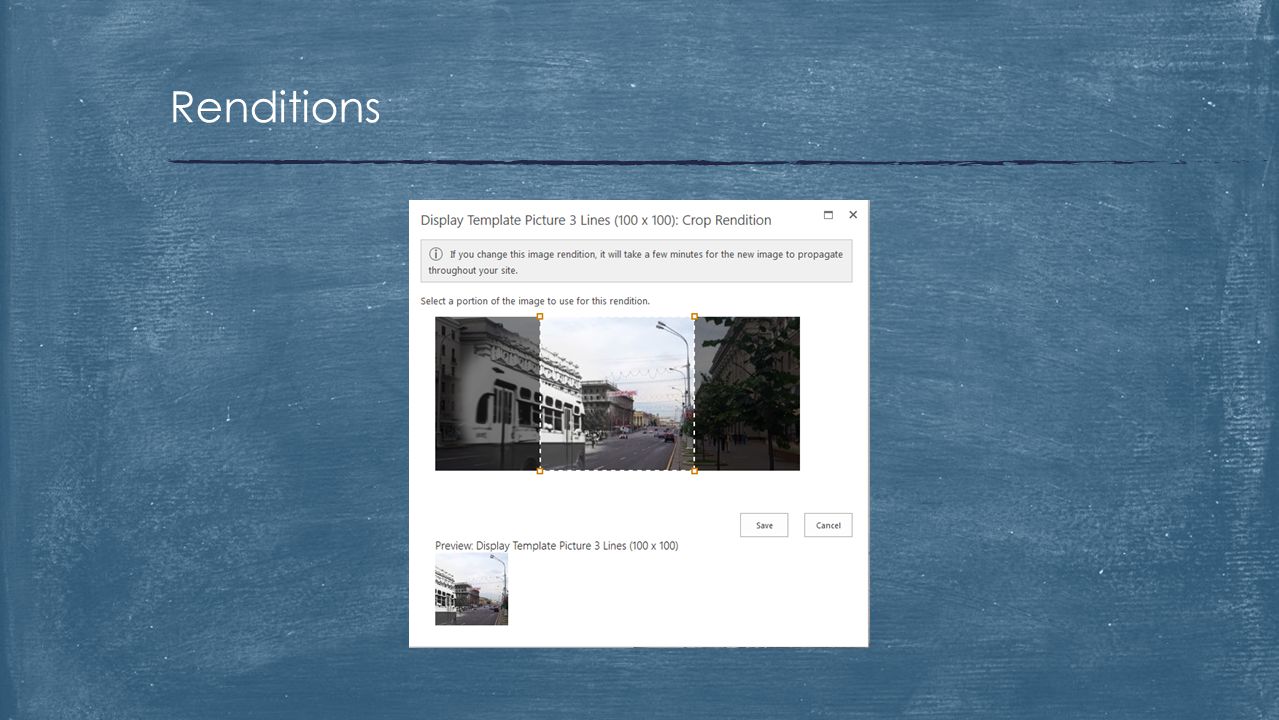Click the 'Renditions' slide heading

(x=275, y=107)
